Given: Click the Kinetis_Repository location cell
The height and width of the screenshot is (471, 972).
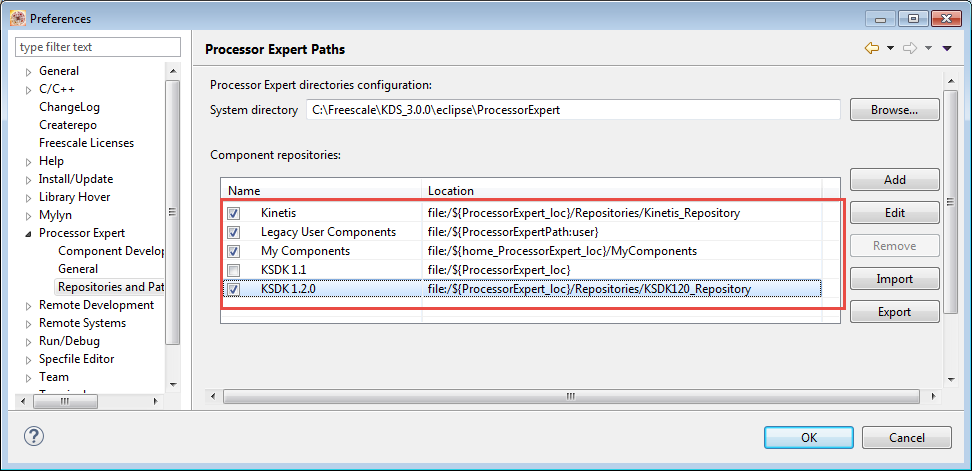Looking at the screenshot, I should point(584,213).
